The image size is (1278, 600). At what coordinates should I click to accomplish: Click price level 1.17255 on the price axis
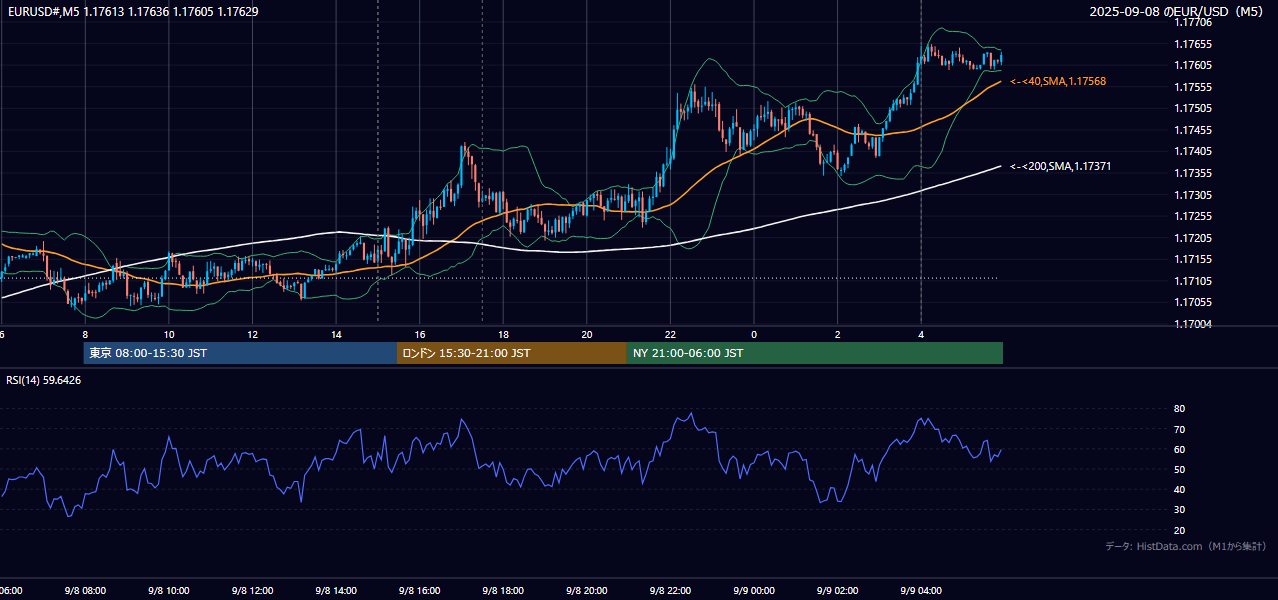click(x=1192, y=216)
